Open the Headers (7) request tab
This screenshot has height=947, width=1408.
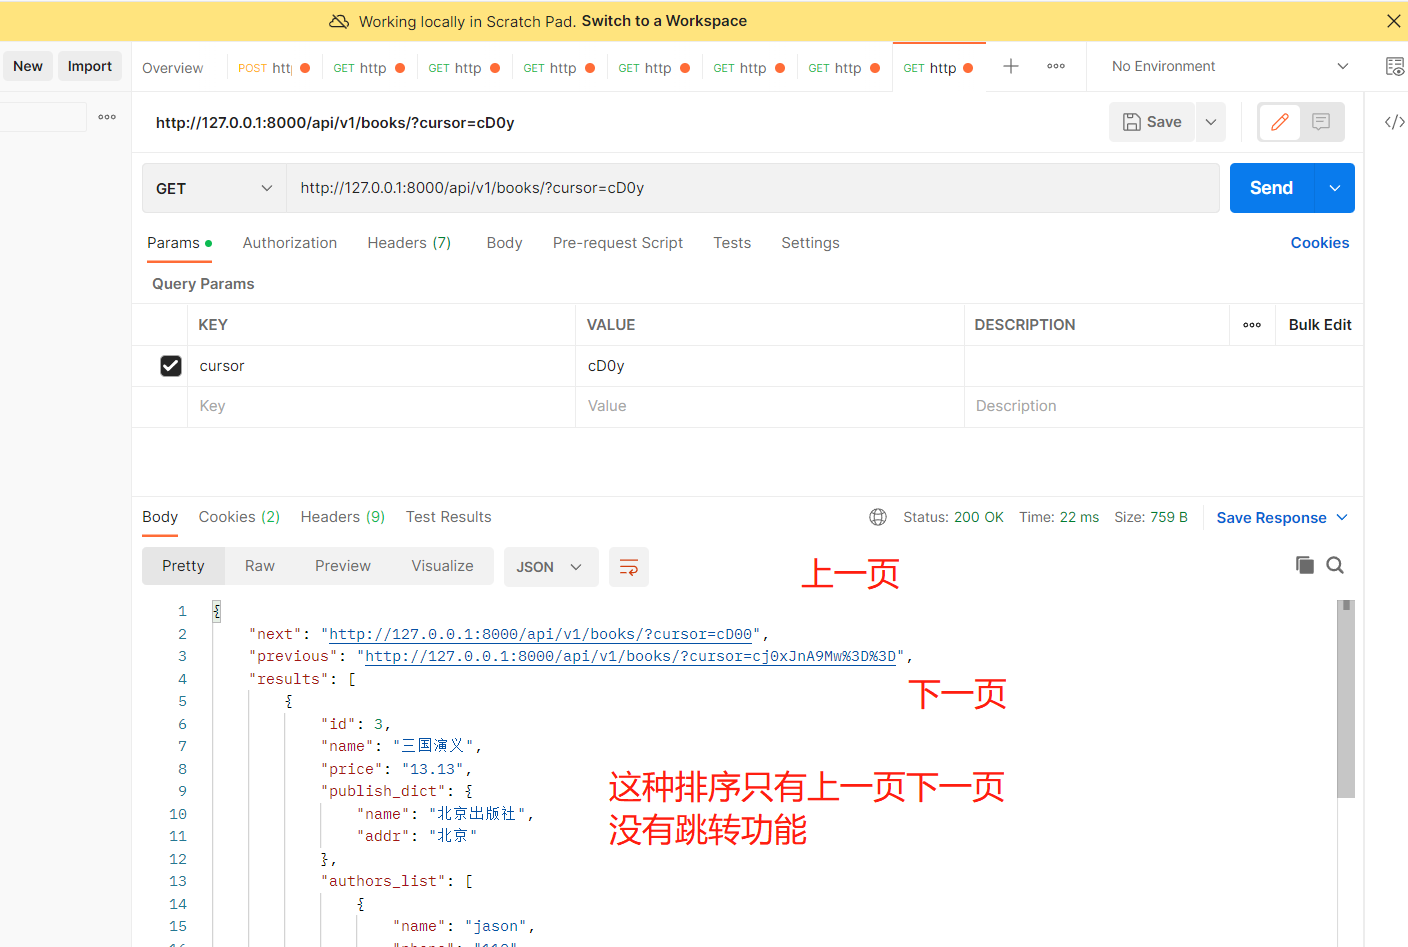point(409,243)
